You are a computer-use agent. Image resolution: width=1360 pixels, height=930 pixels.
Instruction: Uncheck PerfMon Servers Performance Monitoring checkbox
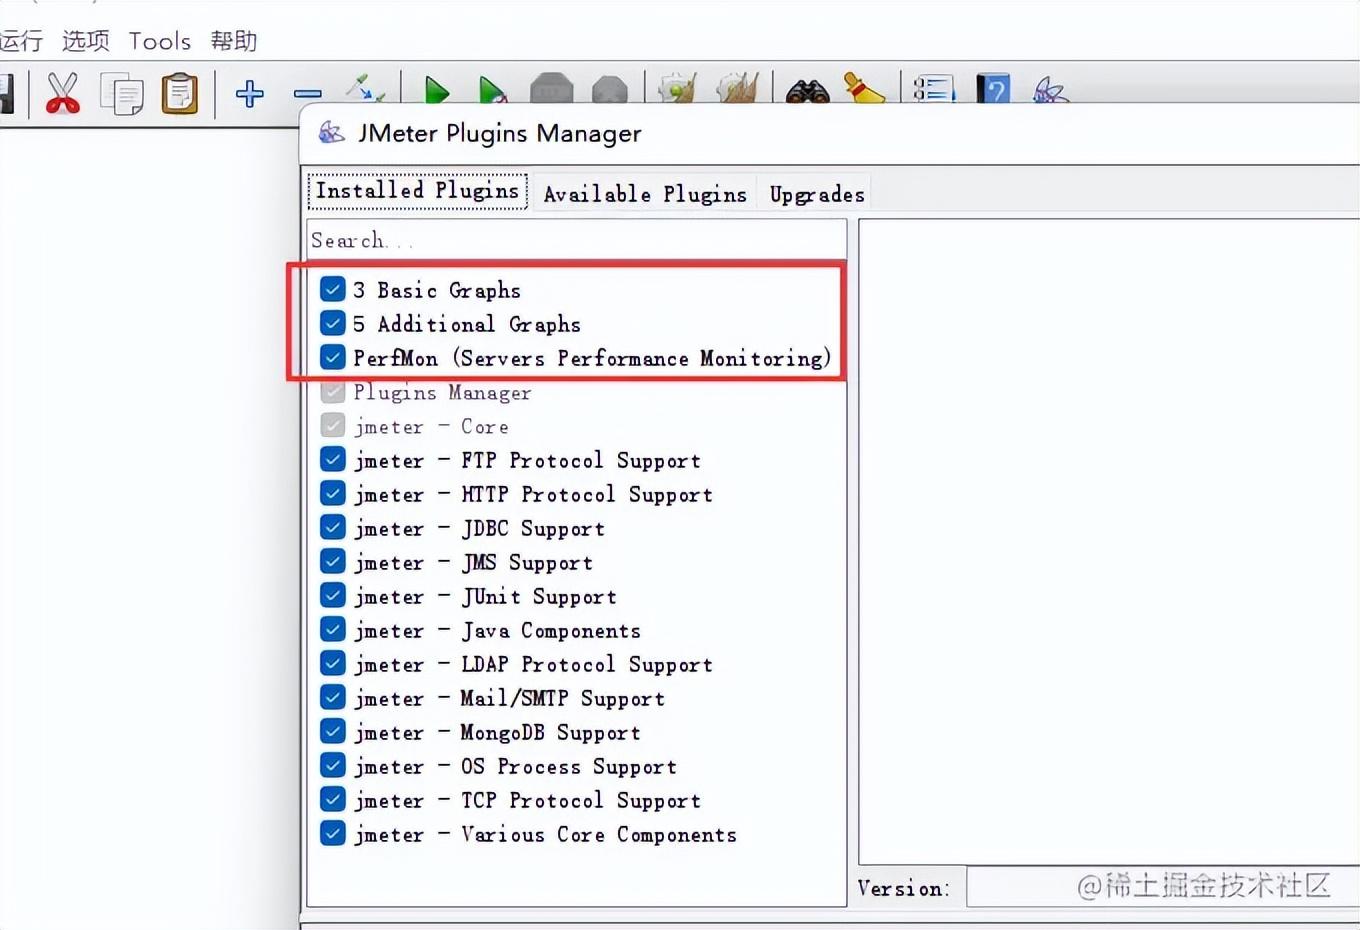(x=333, y=357)
